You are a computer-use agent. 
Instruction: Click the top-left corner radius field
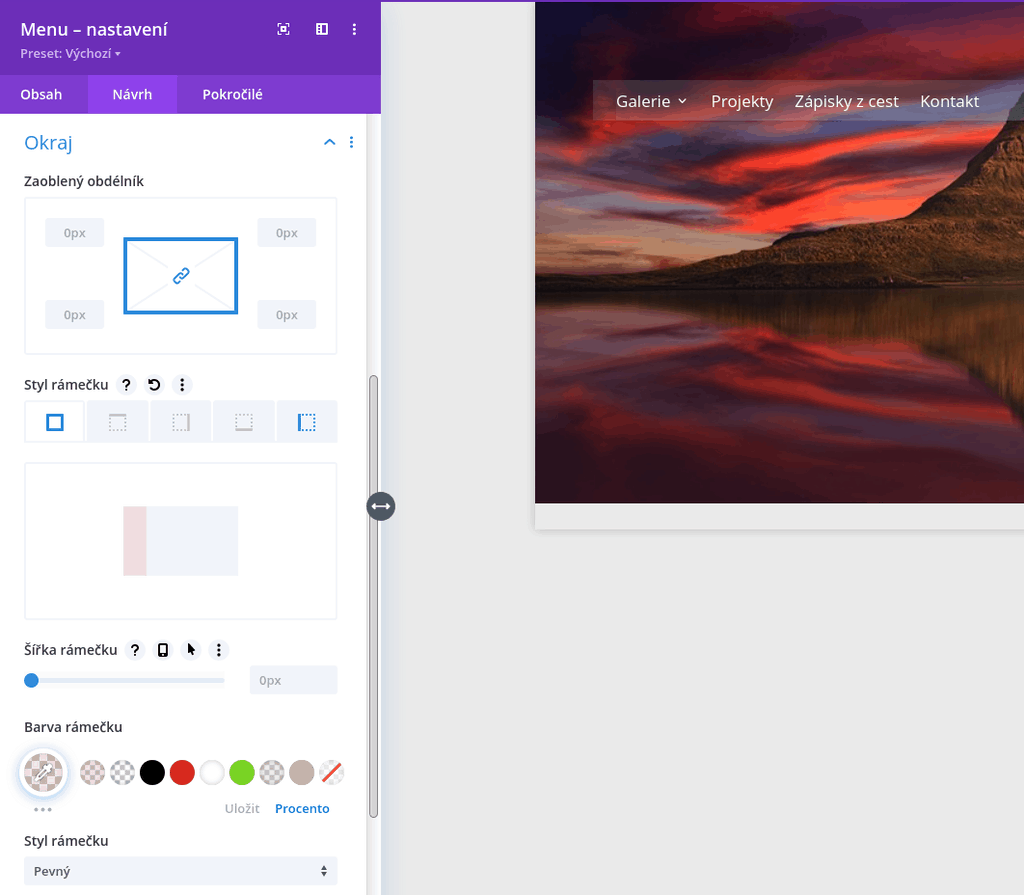click(x=74, y=233)
